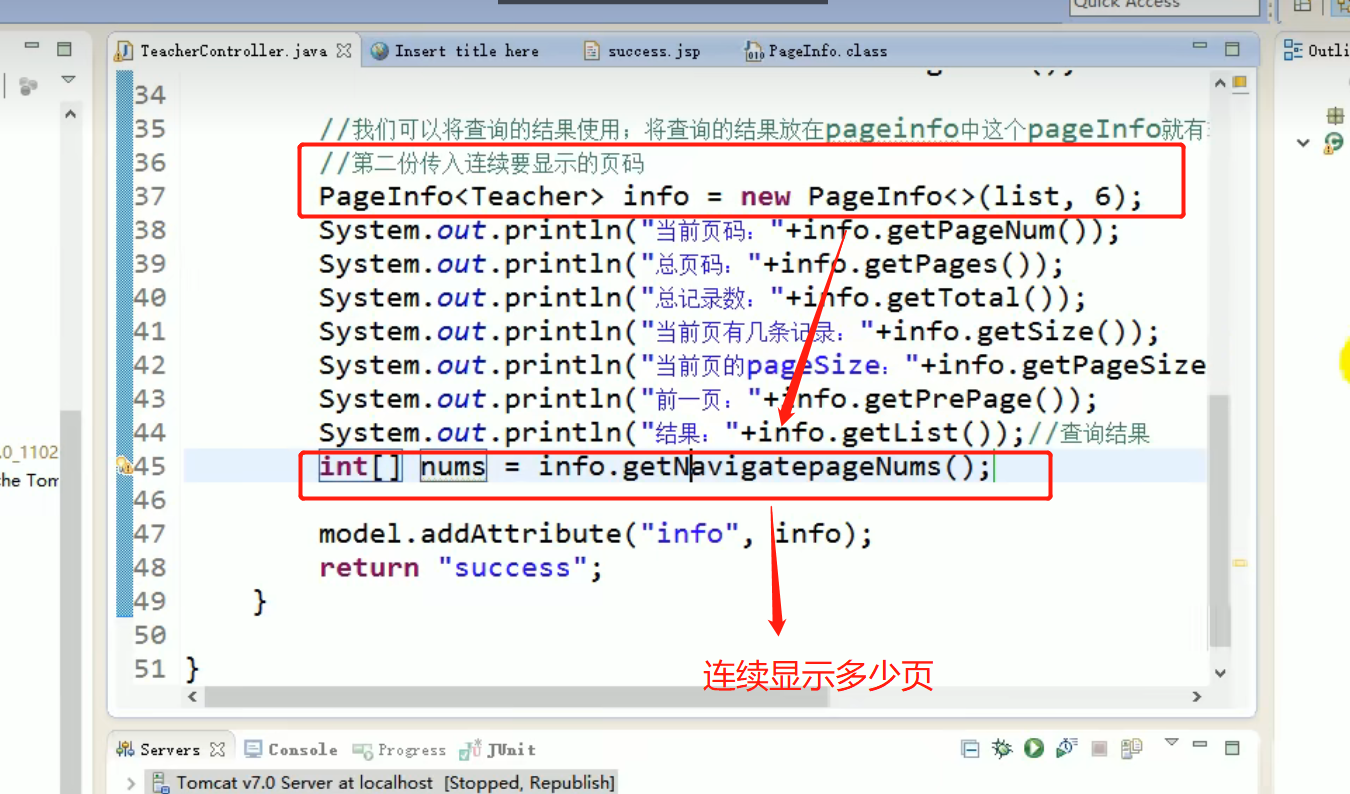Viewport: 1350px width, 794px height.
Task: Open the JUnit tab
Action: (499, 749)
